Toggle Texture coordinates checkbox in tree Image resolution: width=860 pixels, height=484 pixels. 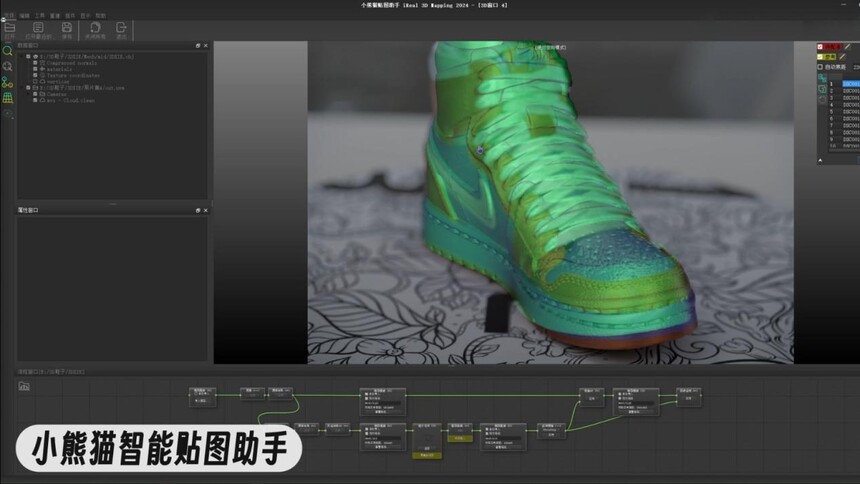(x=36, y=75)
